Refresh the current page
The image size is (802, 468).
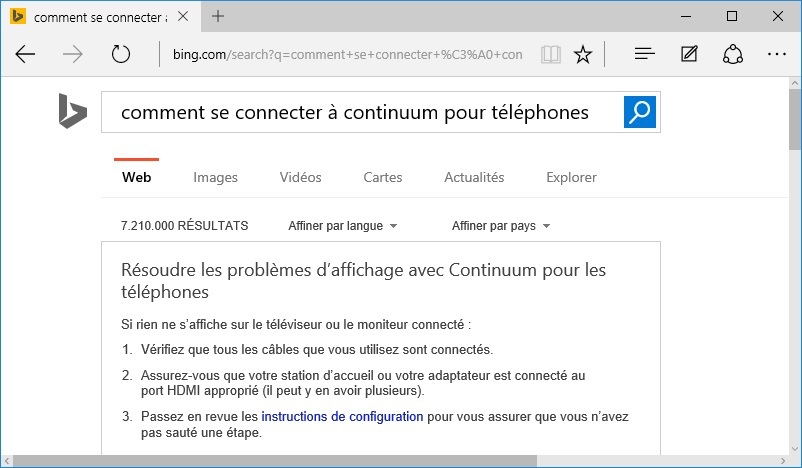point(121,54)
